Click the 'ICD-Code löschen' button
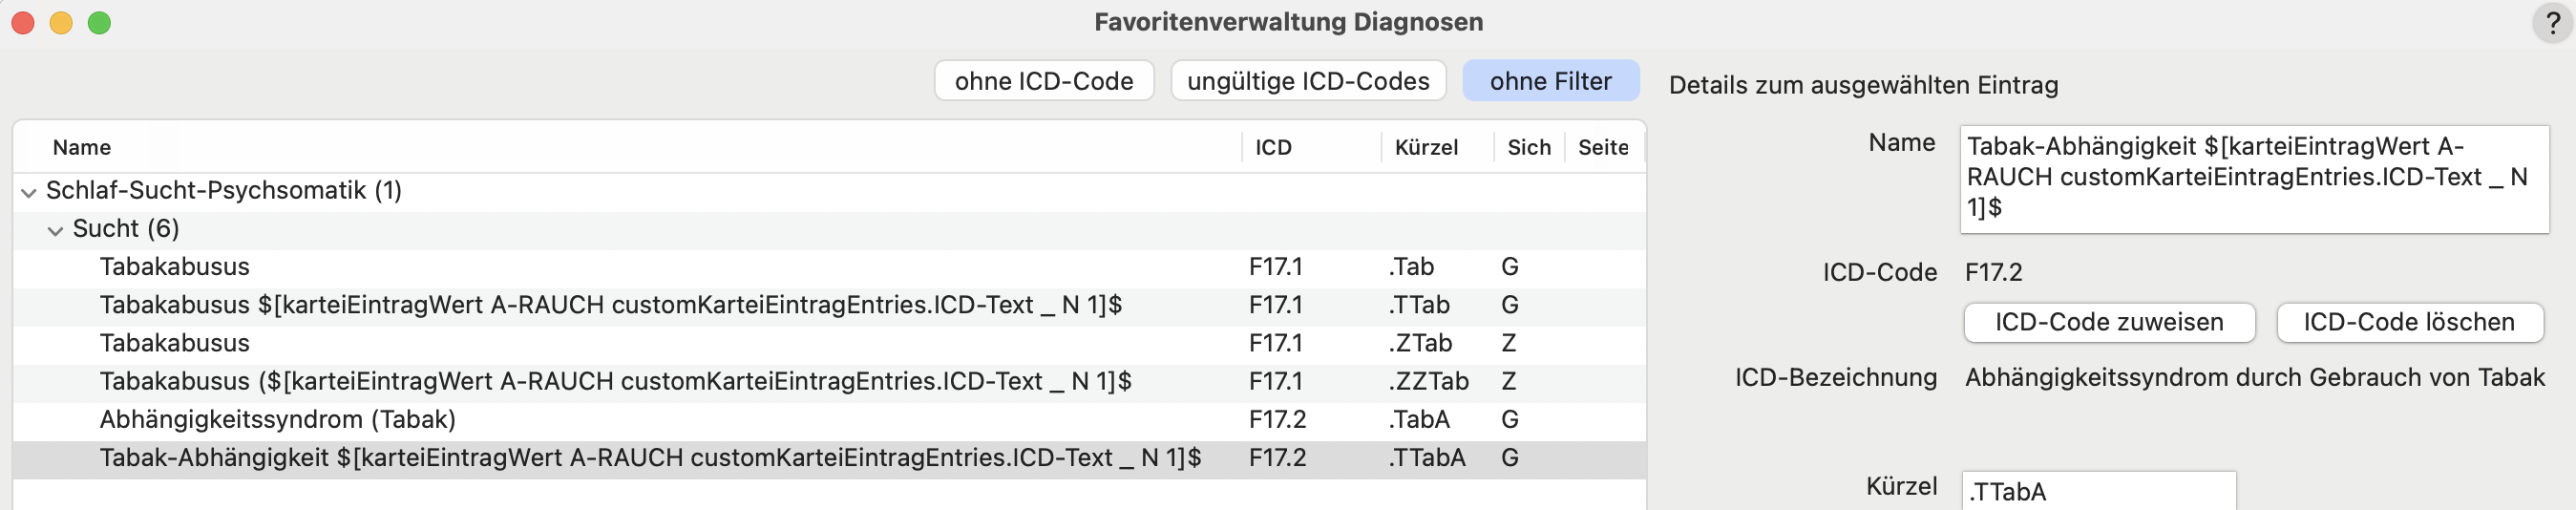The height and width of the screenshot is (510, 2576). [x=2409, y=322]
